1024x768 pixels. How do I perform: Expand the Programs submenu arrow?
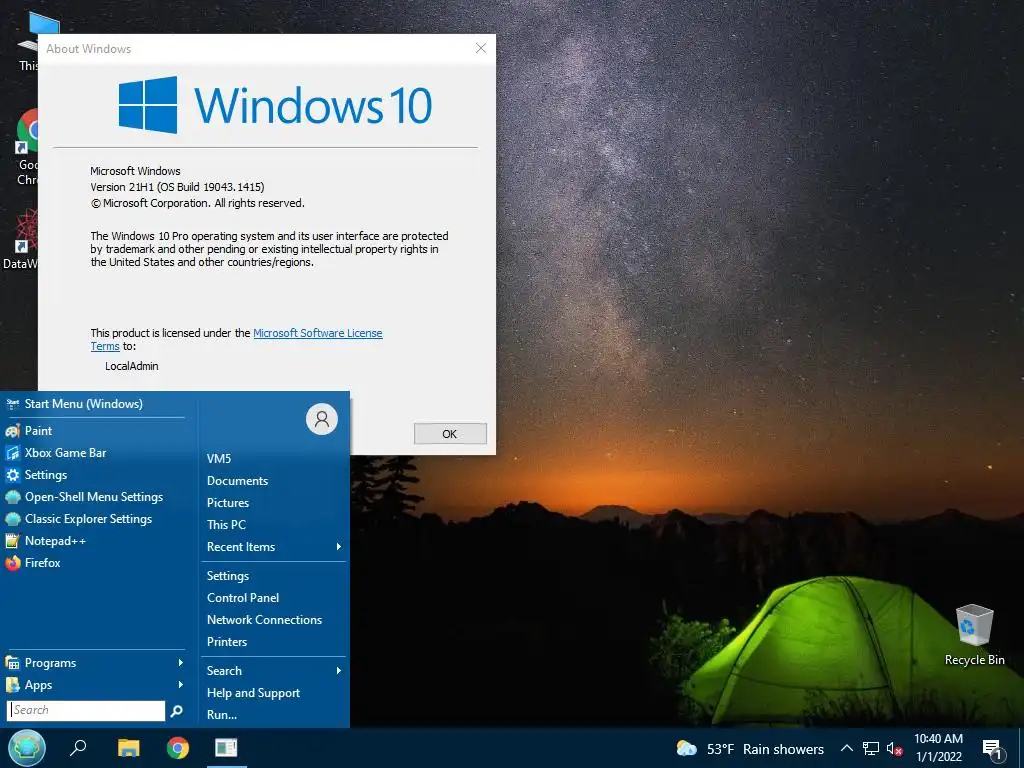click(181, 663)
